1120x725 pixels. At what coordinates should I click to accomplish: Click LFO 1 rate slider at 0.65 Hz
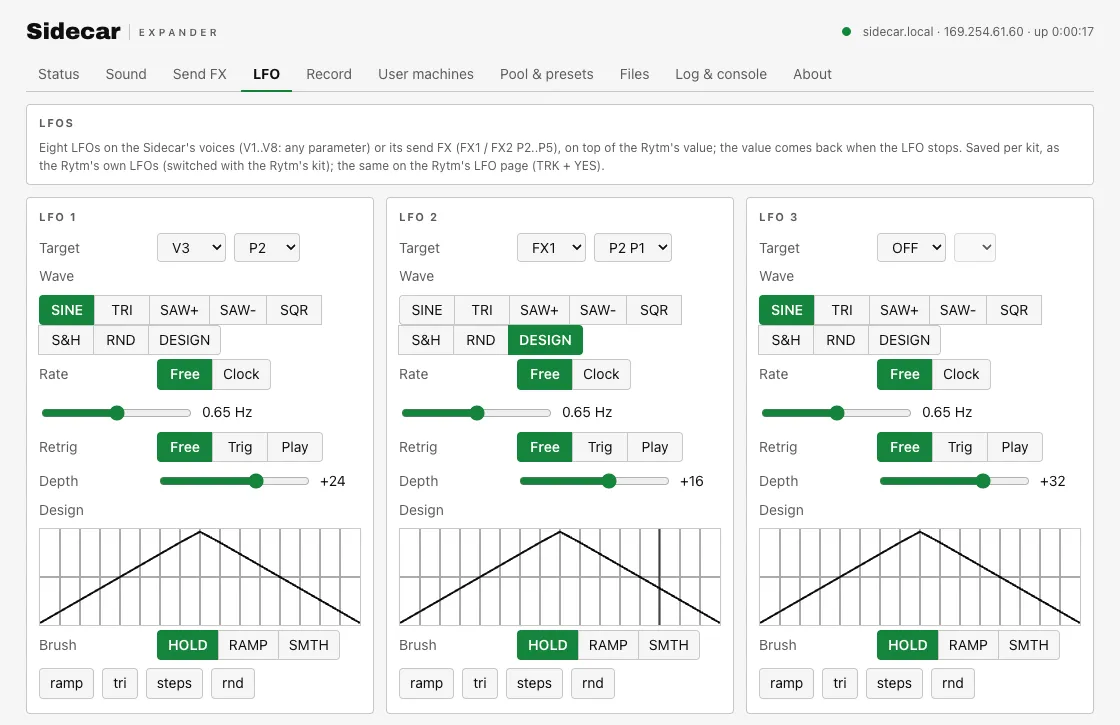click(117, 413)
